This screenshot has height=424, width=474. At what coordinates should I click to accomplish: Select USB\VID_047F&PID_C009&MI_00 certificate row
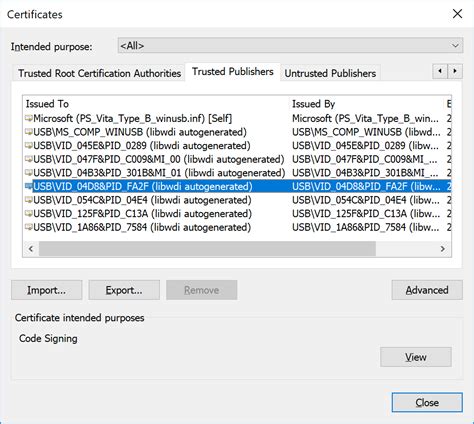click(x=237, y=159)
